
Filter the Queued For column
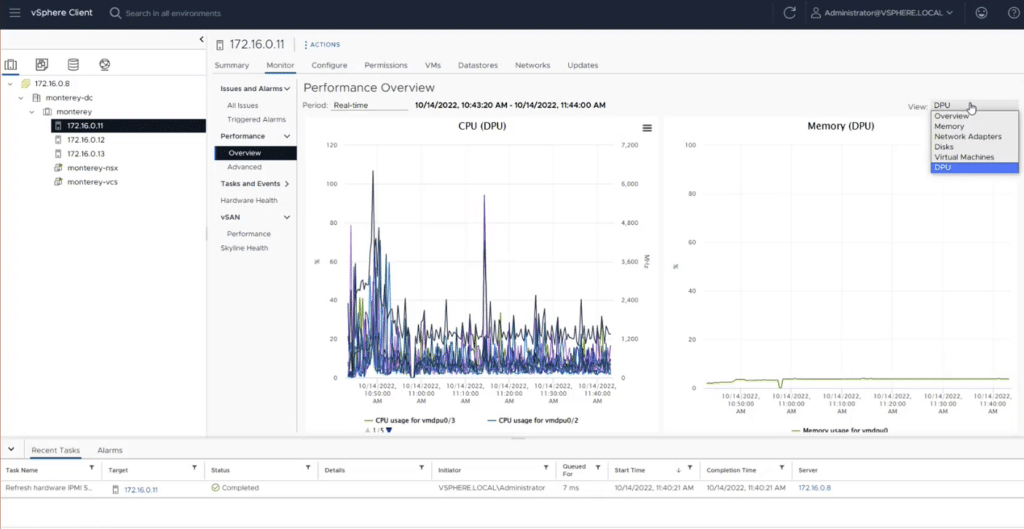[598, 468]
